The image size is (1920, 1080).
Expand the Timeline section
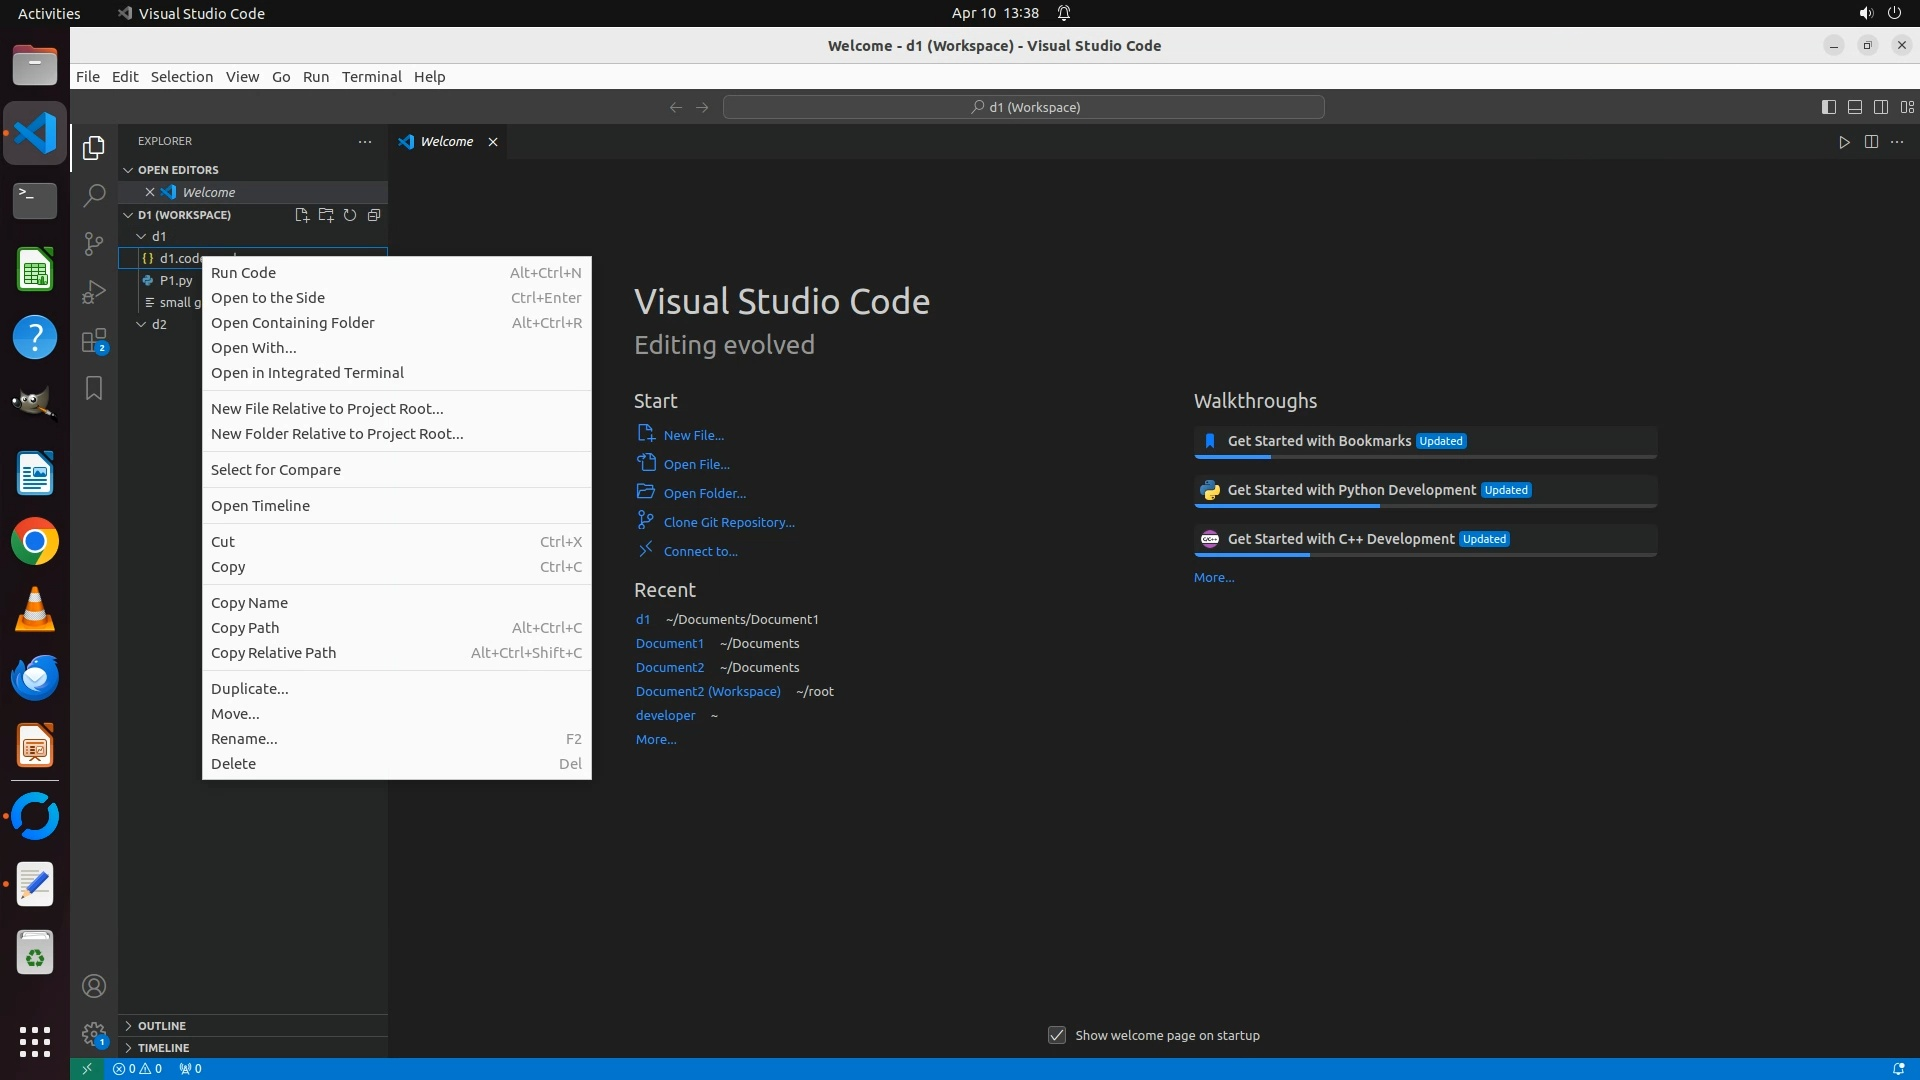click(163, 1048)
